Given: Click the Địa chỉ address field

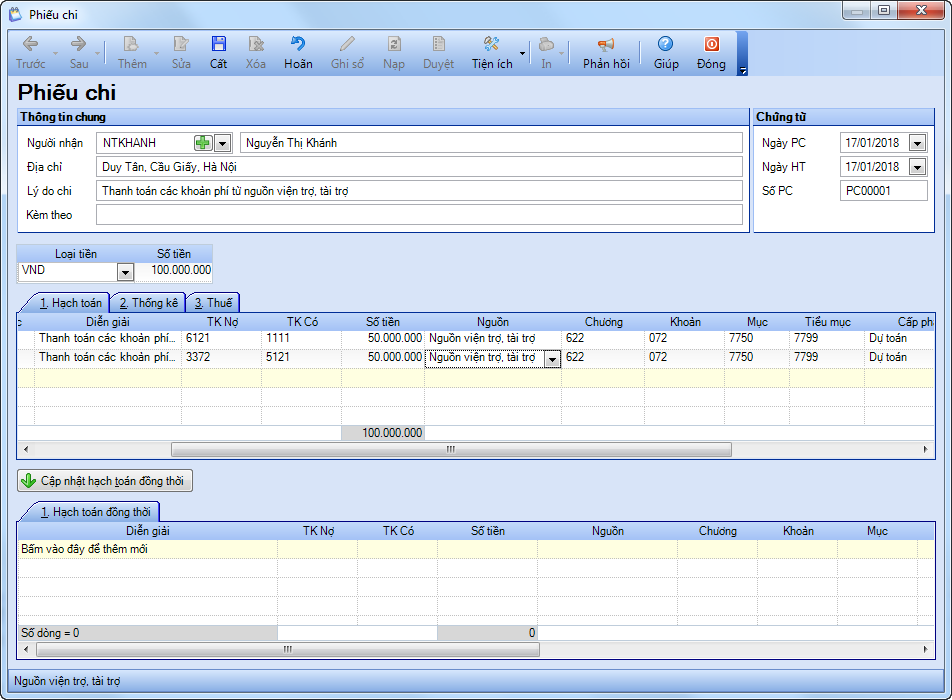Looking at the screenshot, I should pos(419,167).
